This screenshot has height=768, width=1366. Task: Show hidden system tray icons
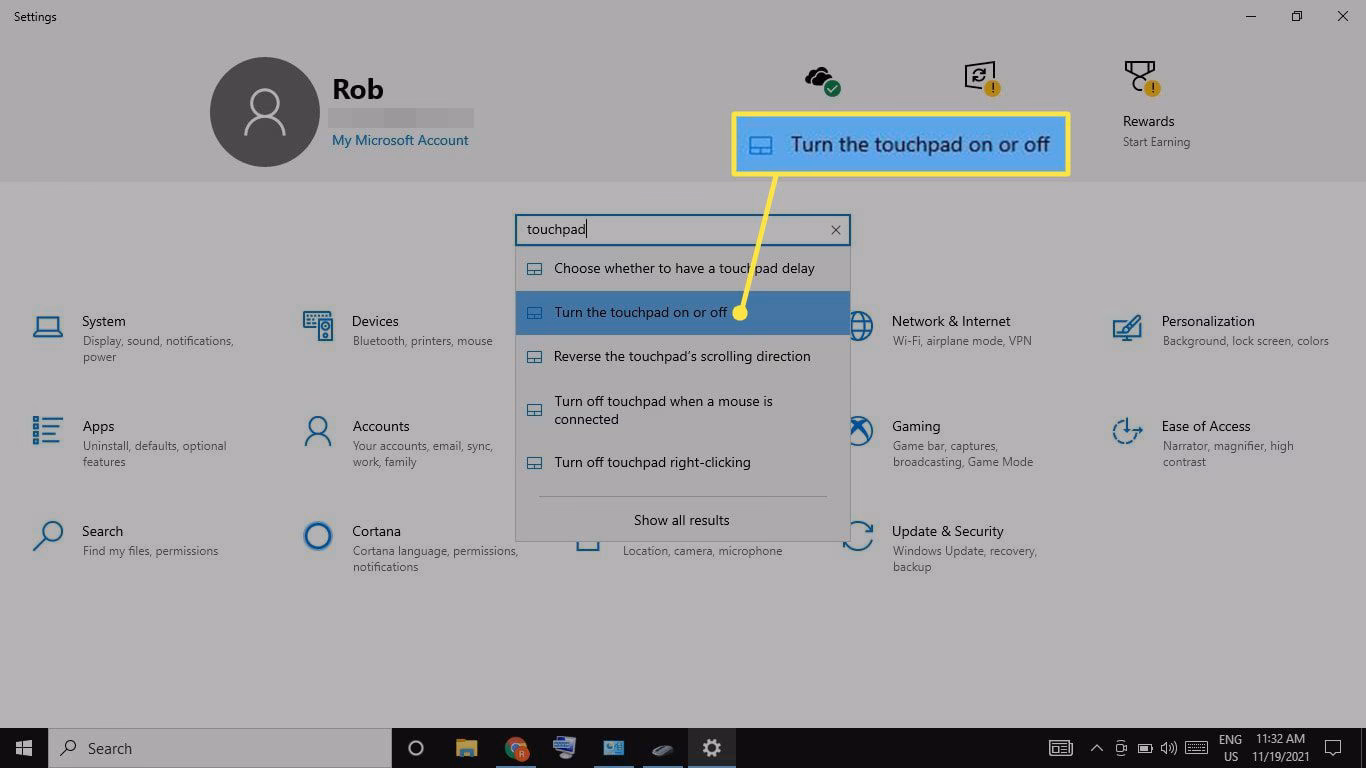pyautogui.click(x=1096, y=748)
